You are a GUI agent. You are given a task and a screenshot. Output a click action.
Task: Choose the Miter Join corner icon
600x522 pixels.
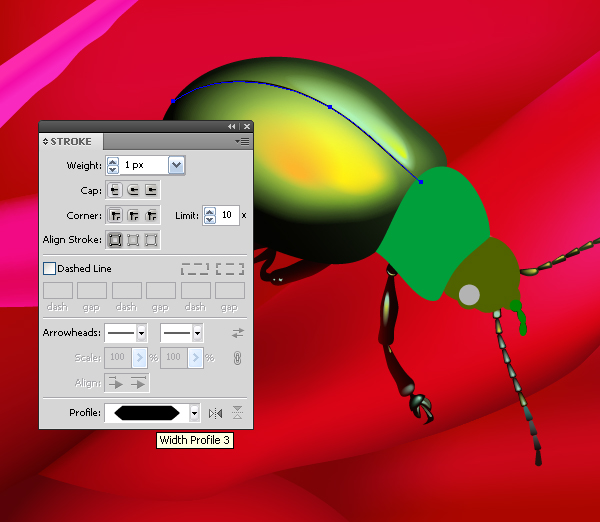coord(114,215)
